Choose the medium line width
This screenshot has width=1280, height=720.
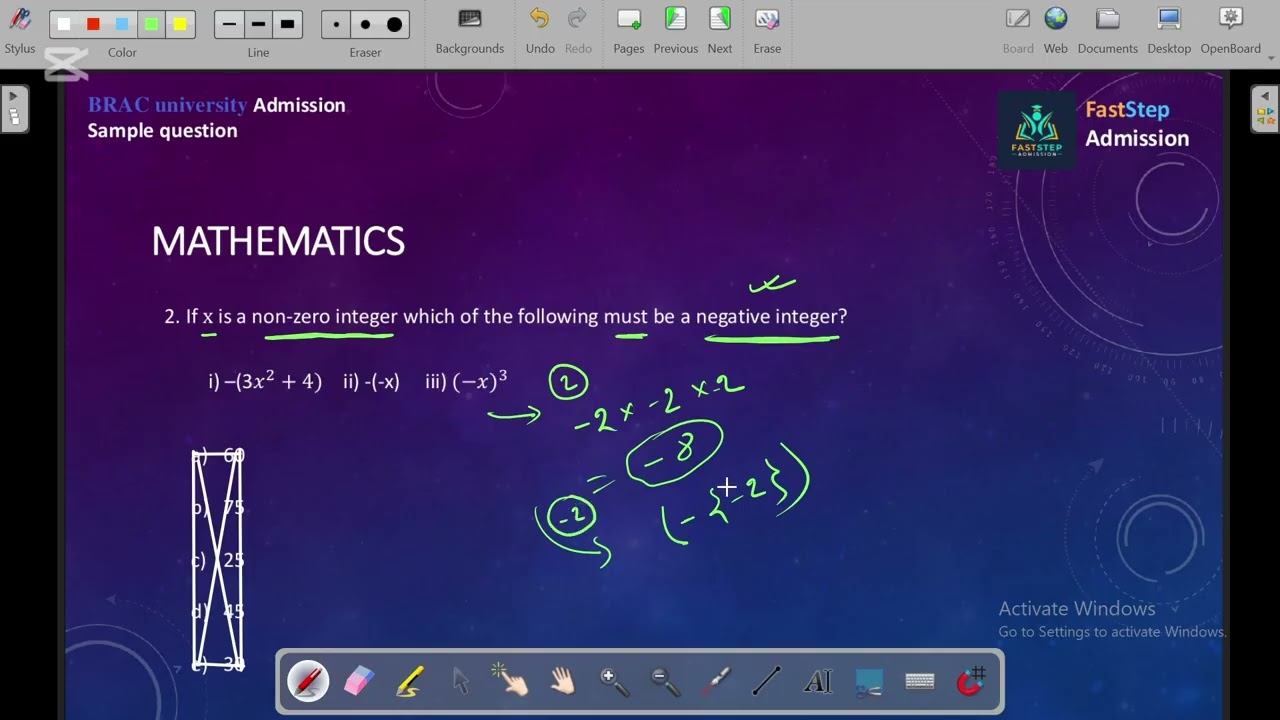[259, 24]
